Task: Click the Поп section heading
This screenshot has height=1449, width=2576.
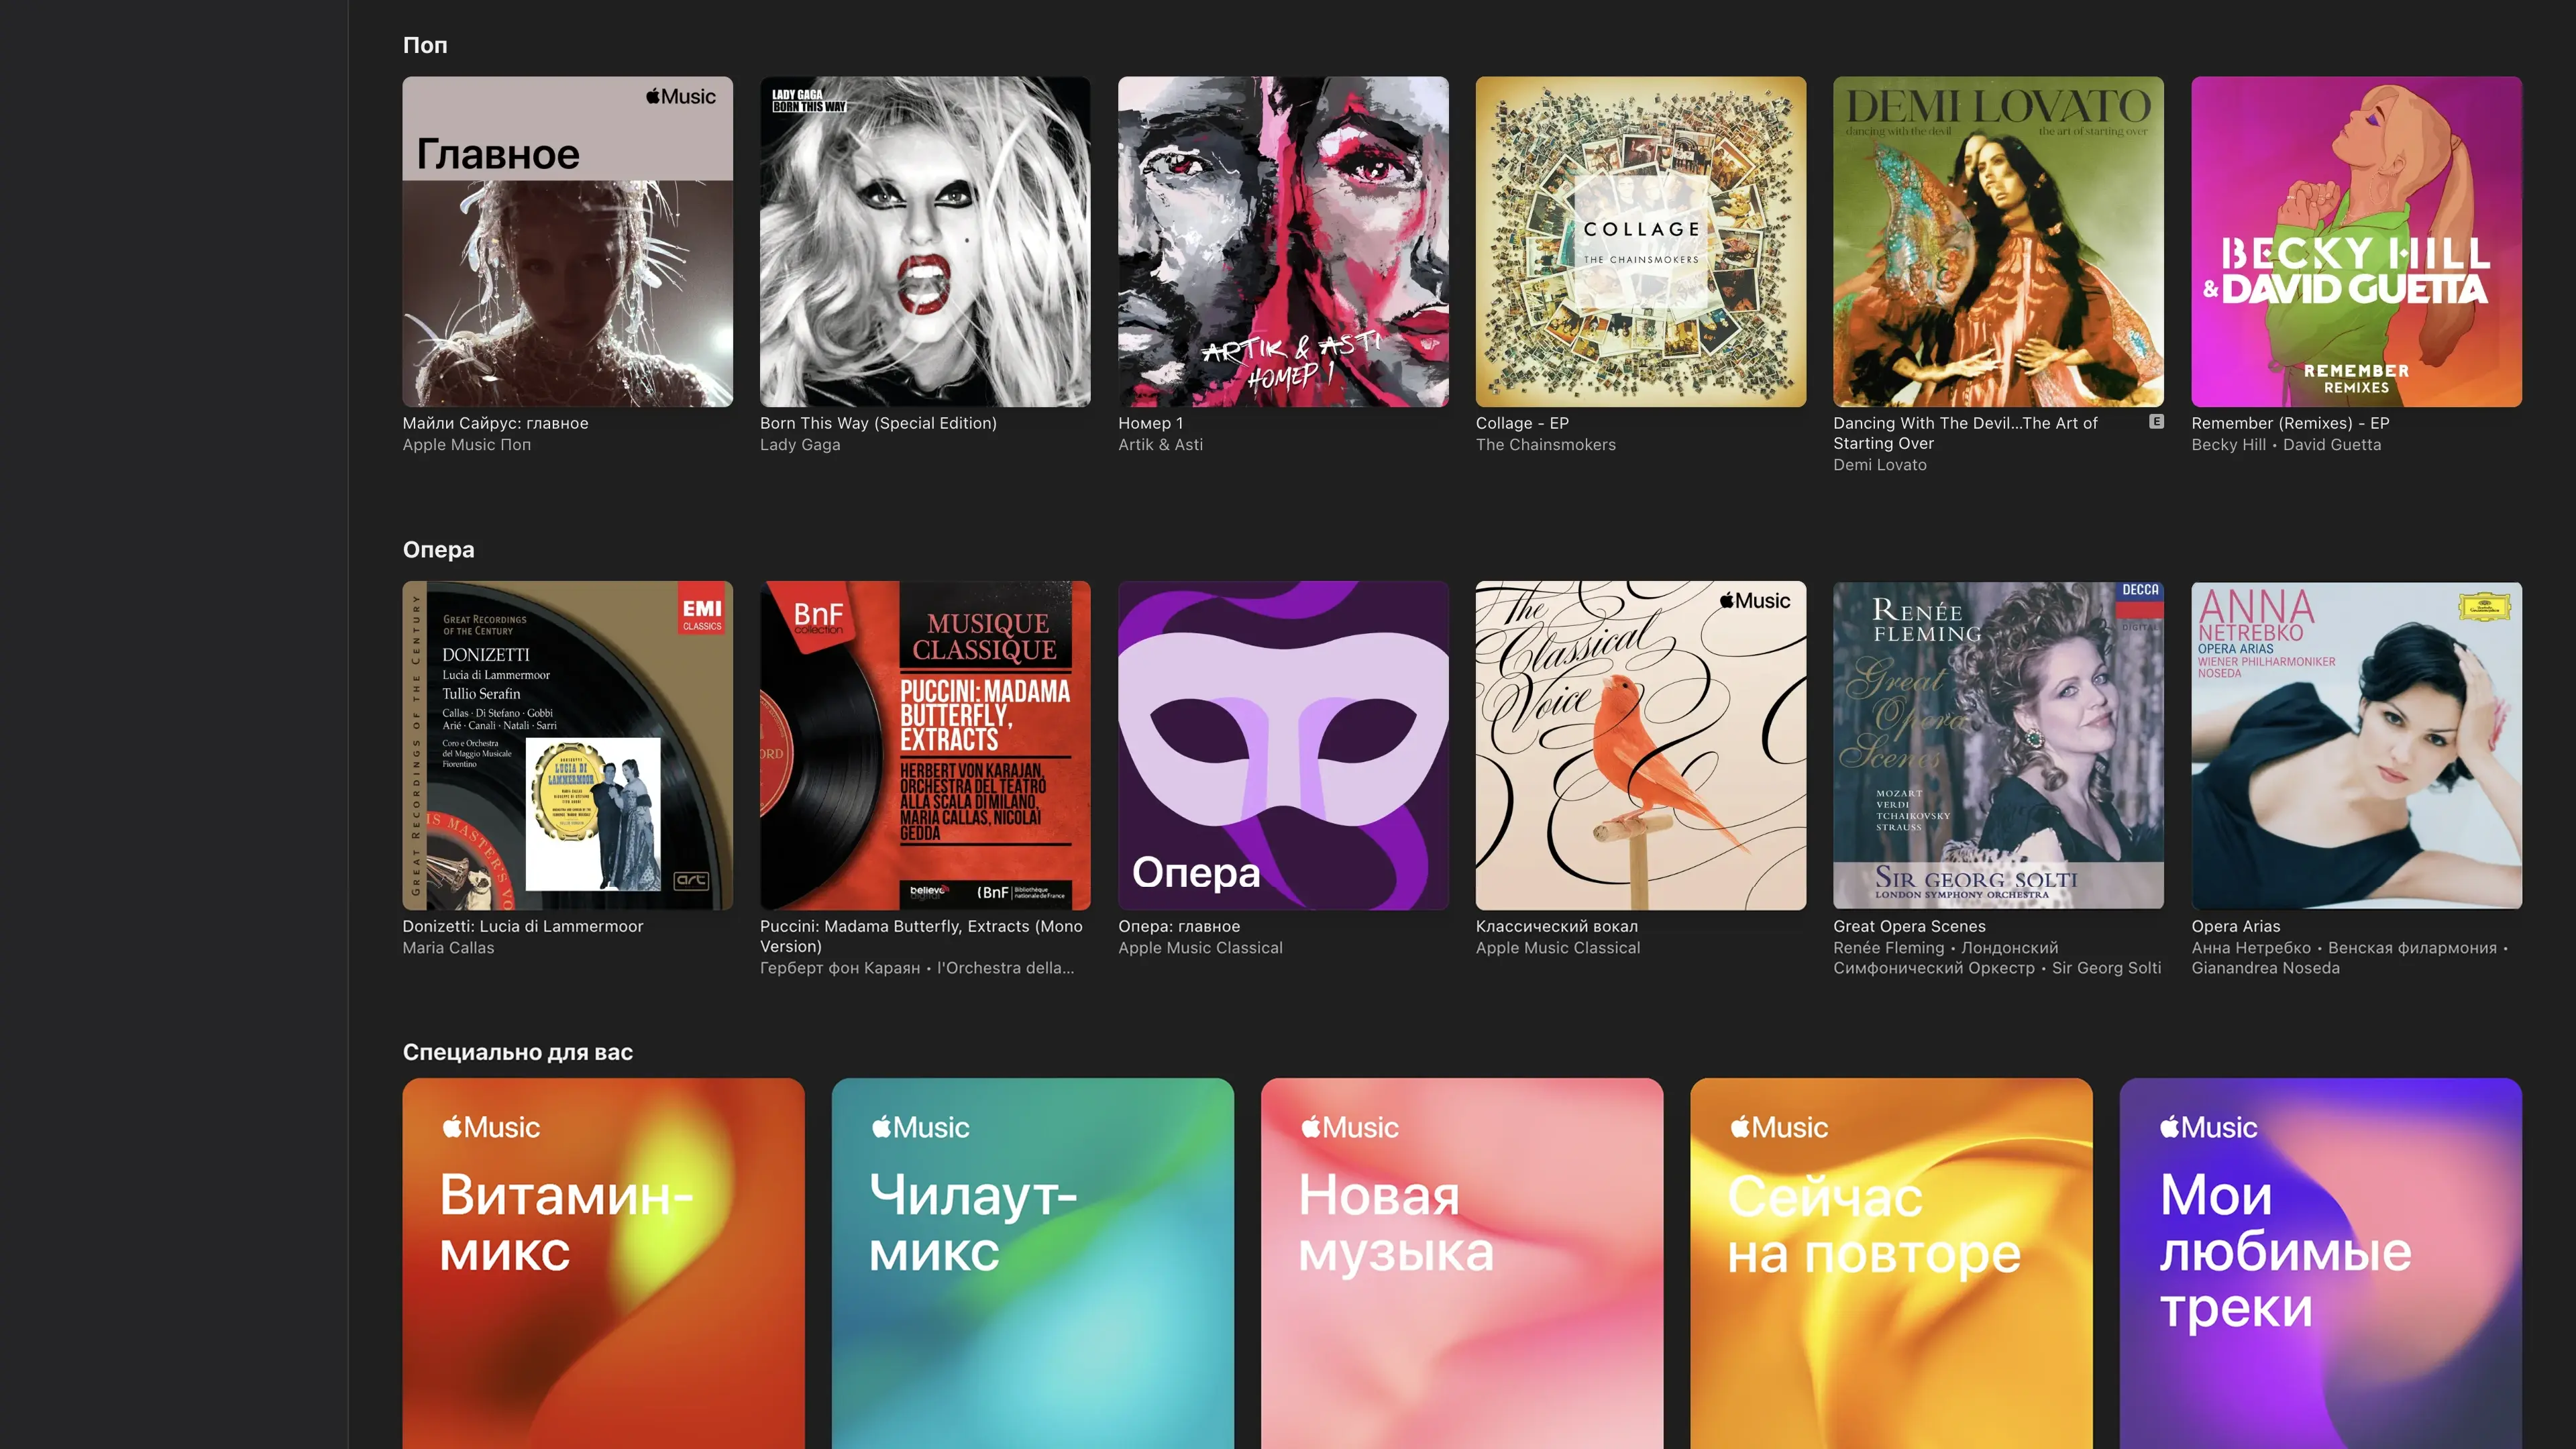Action: [425, 45]
